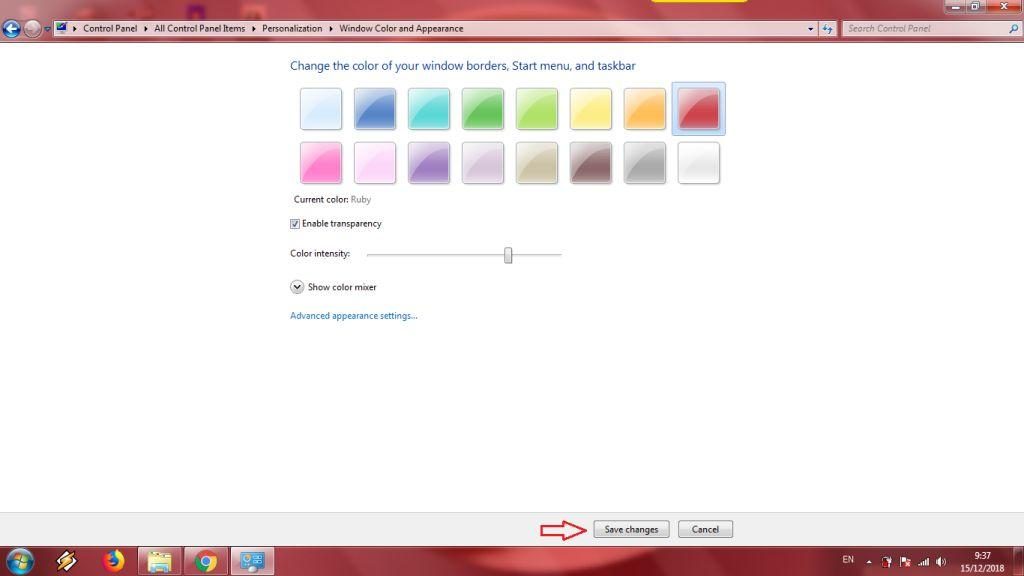The height and width of the screenshot is (576, 1024).
Task: Expand arrow after Personalization breadcrumb
Action: [x=330, y=29]
